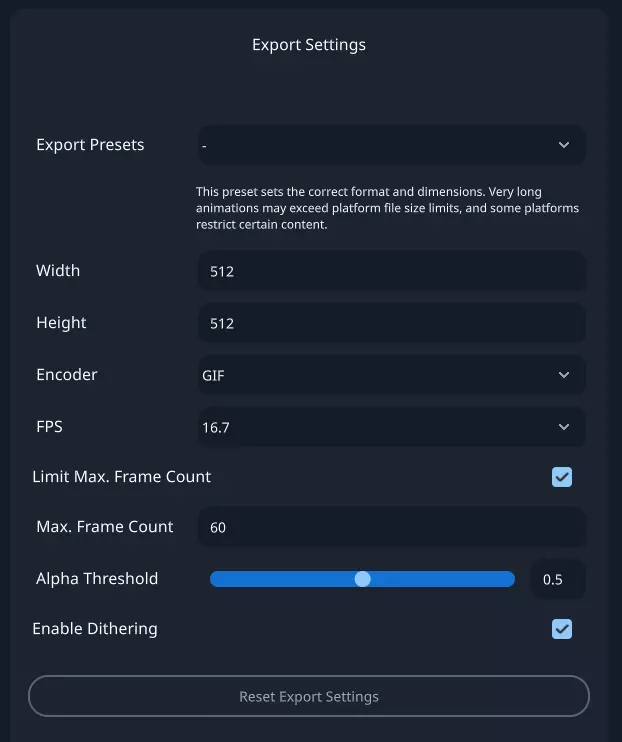Uncheck Limit Max. Frame Count checkbox

coord(562,477)
